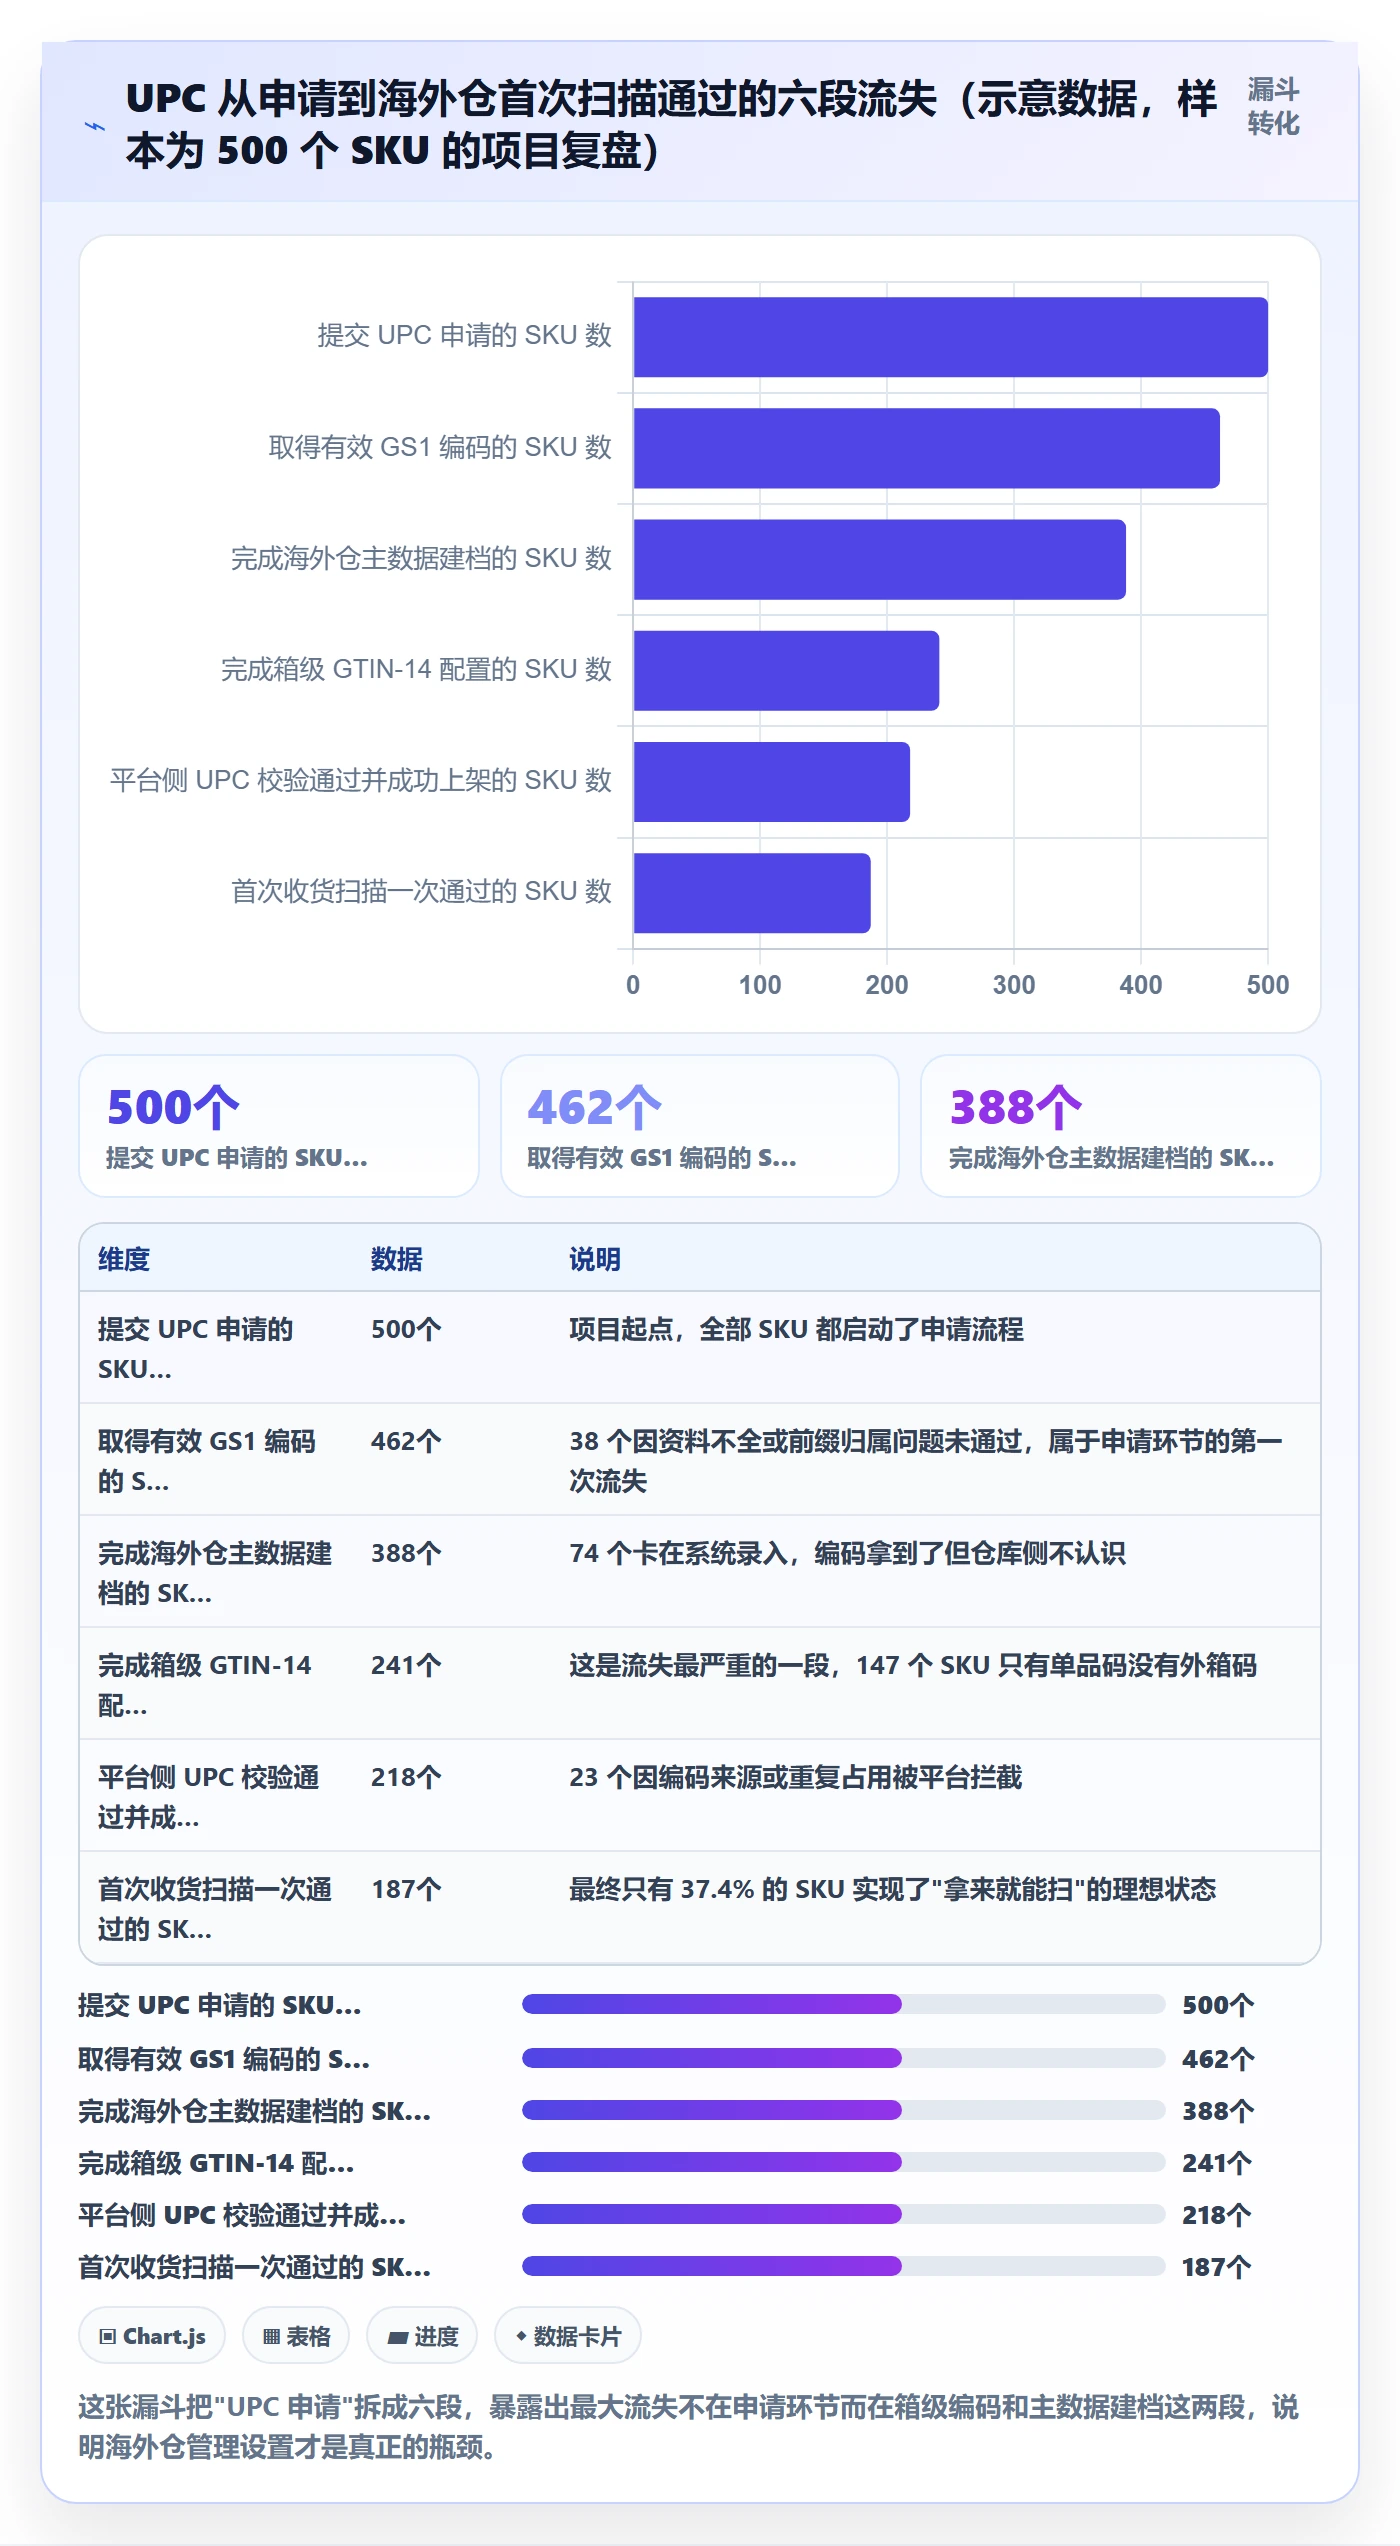Click the 241个 cell in the table
The image size is (1400, 2546).
click(406, 1665)
